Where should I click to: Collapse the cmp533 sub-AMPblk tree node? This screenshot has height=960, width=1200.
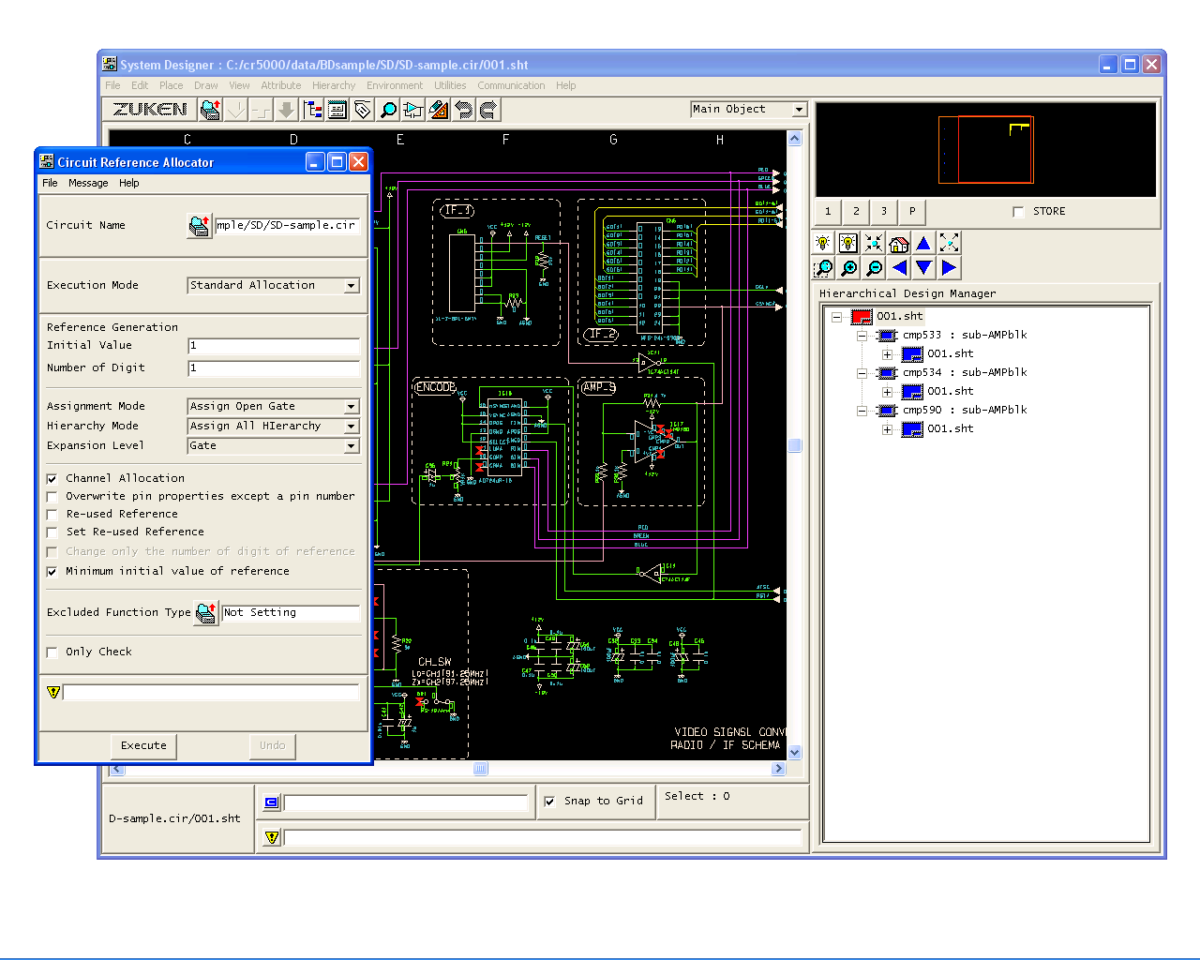click(862, 335)
